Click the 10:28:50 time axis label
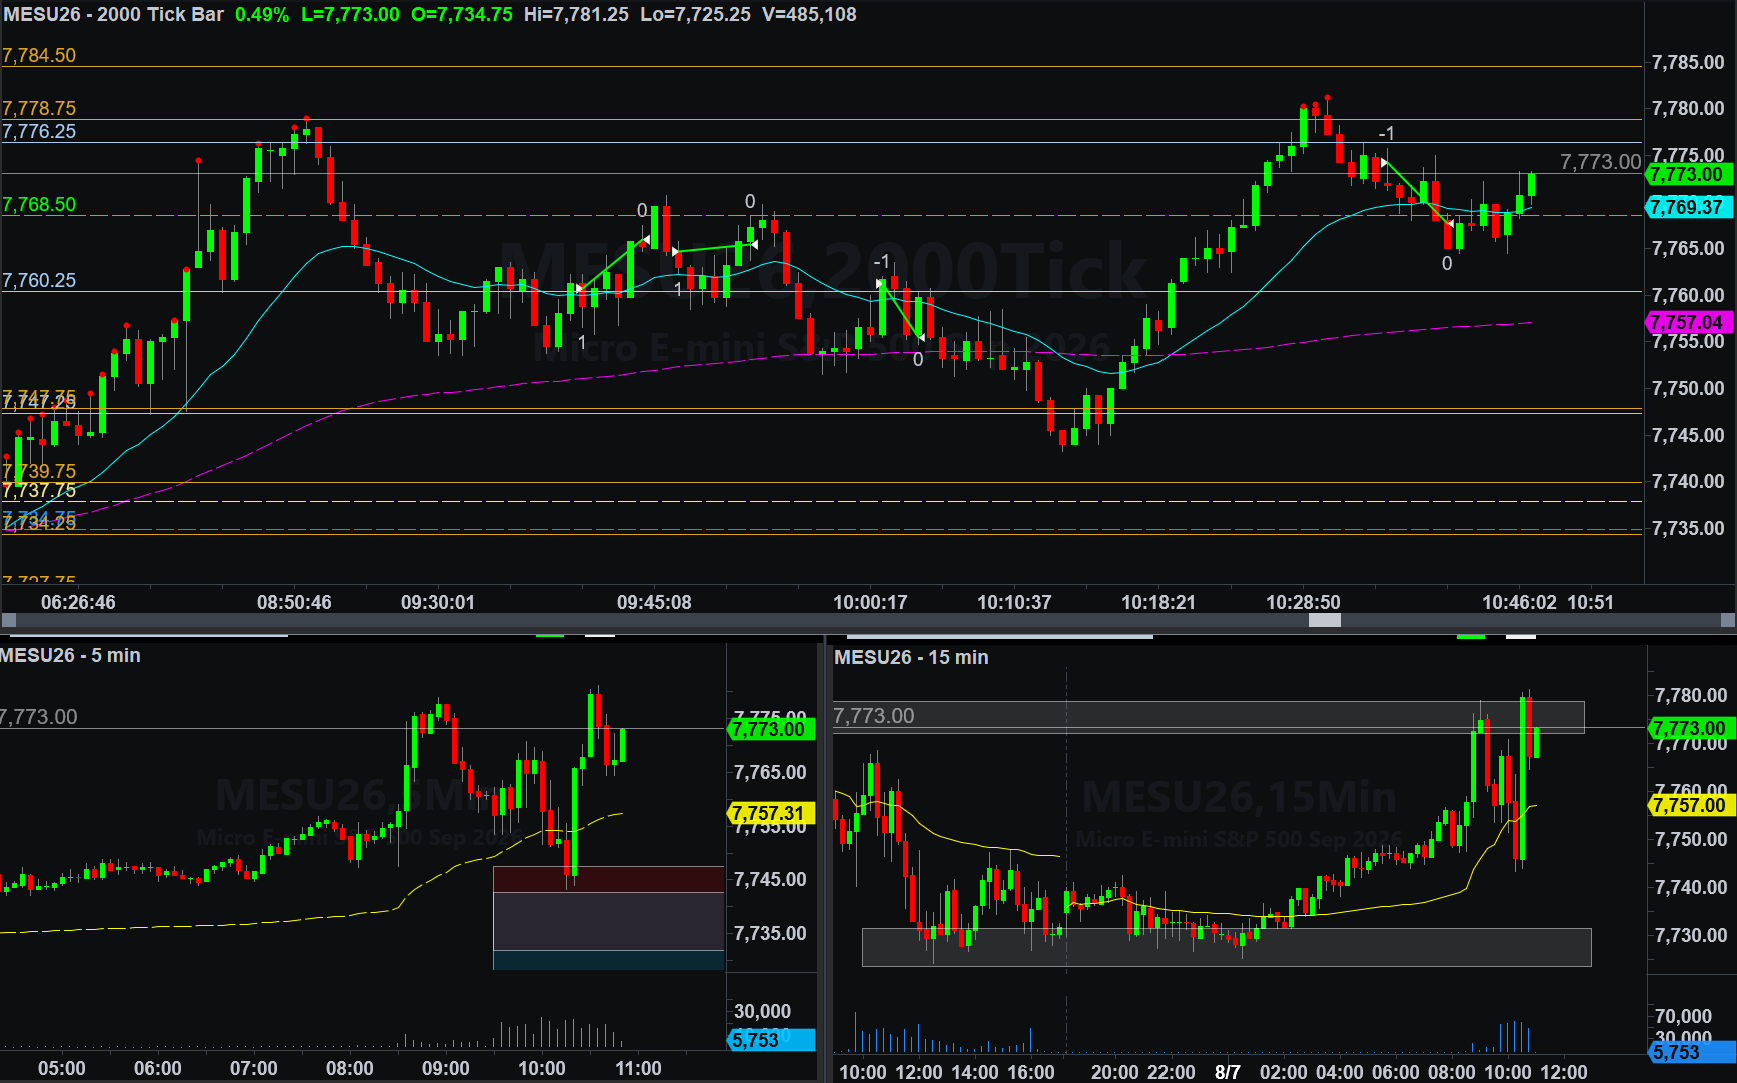Screen dimensions: 1737x1083 pyautogui.click(x=1303, y=602)
